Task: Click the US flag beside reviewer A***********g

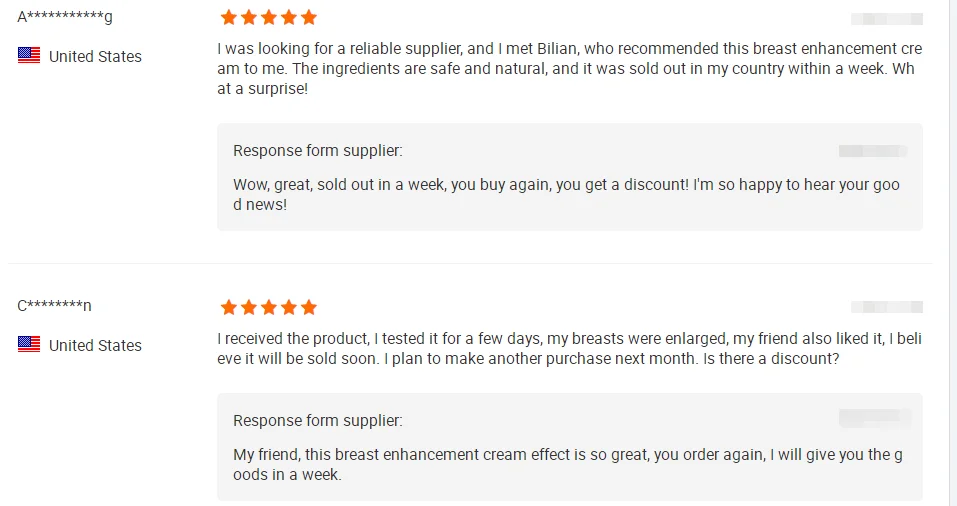Action: point(29,56)
